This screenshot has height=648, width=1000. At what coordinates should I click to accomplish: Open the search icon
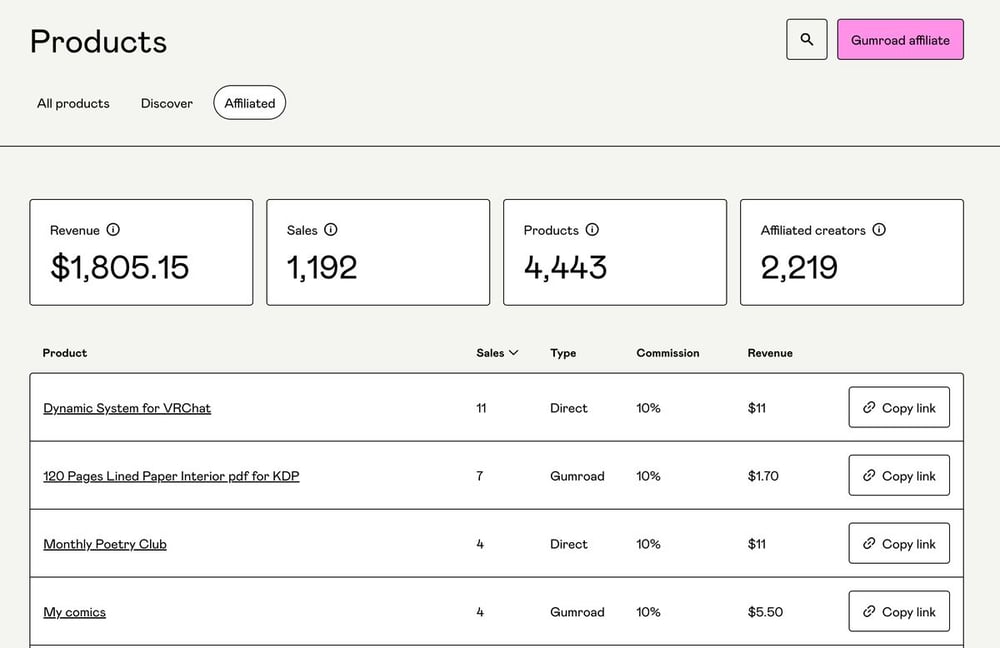(806, 39)
